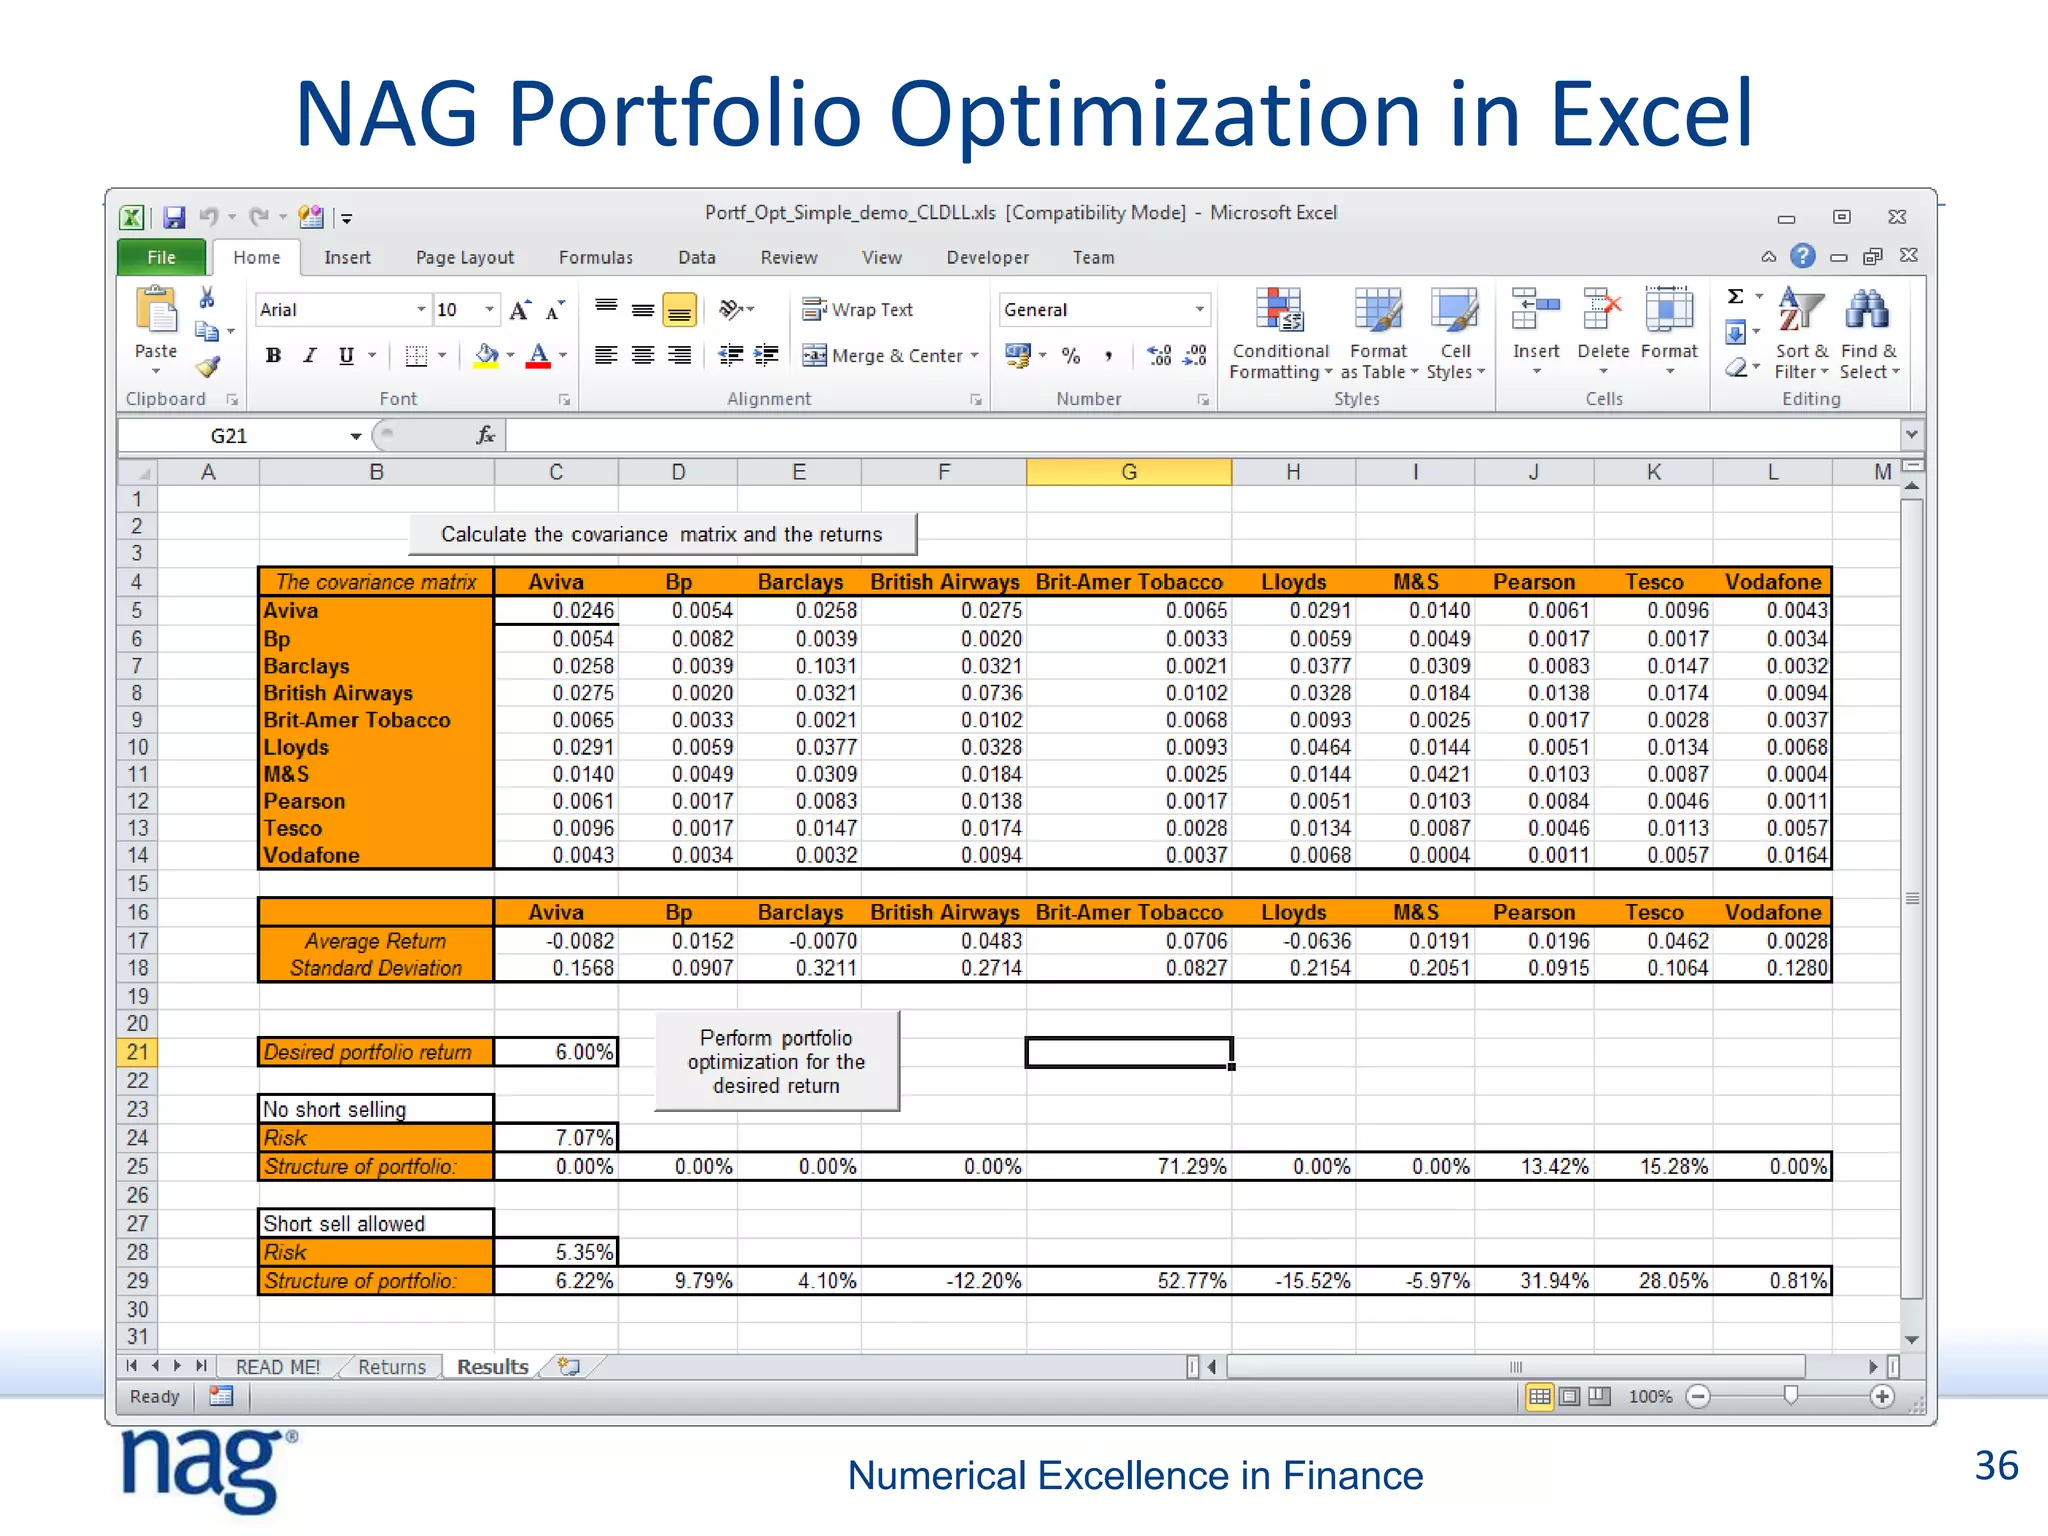Switch to the Formulas tab
Image resolution: width=2048 pixels, height=1536 pixels.
click(x=596, y=257)
